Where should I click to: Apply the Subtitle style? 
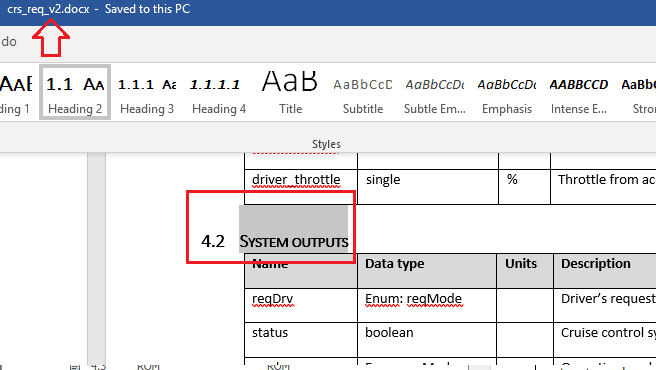363,92
